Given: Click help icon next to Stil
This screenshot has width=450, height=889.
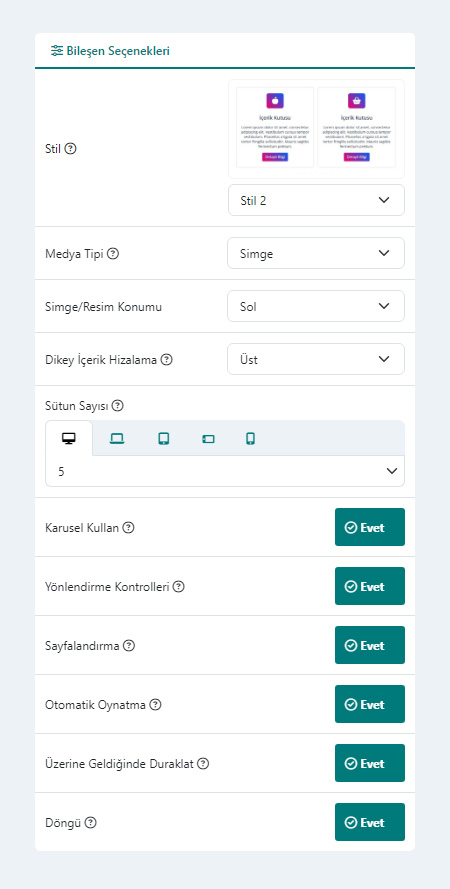Looking at the screenshot, I should (x=70, y=149).
